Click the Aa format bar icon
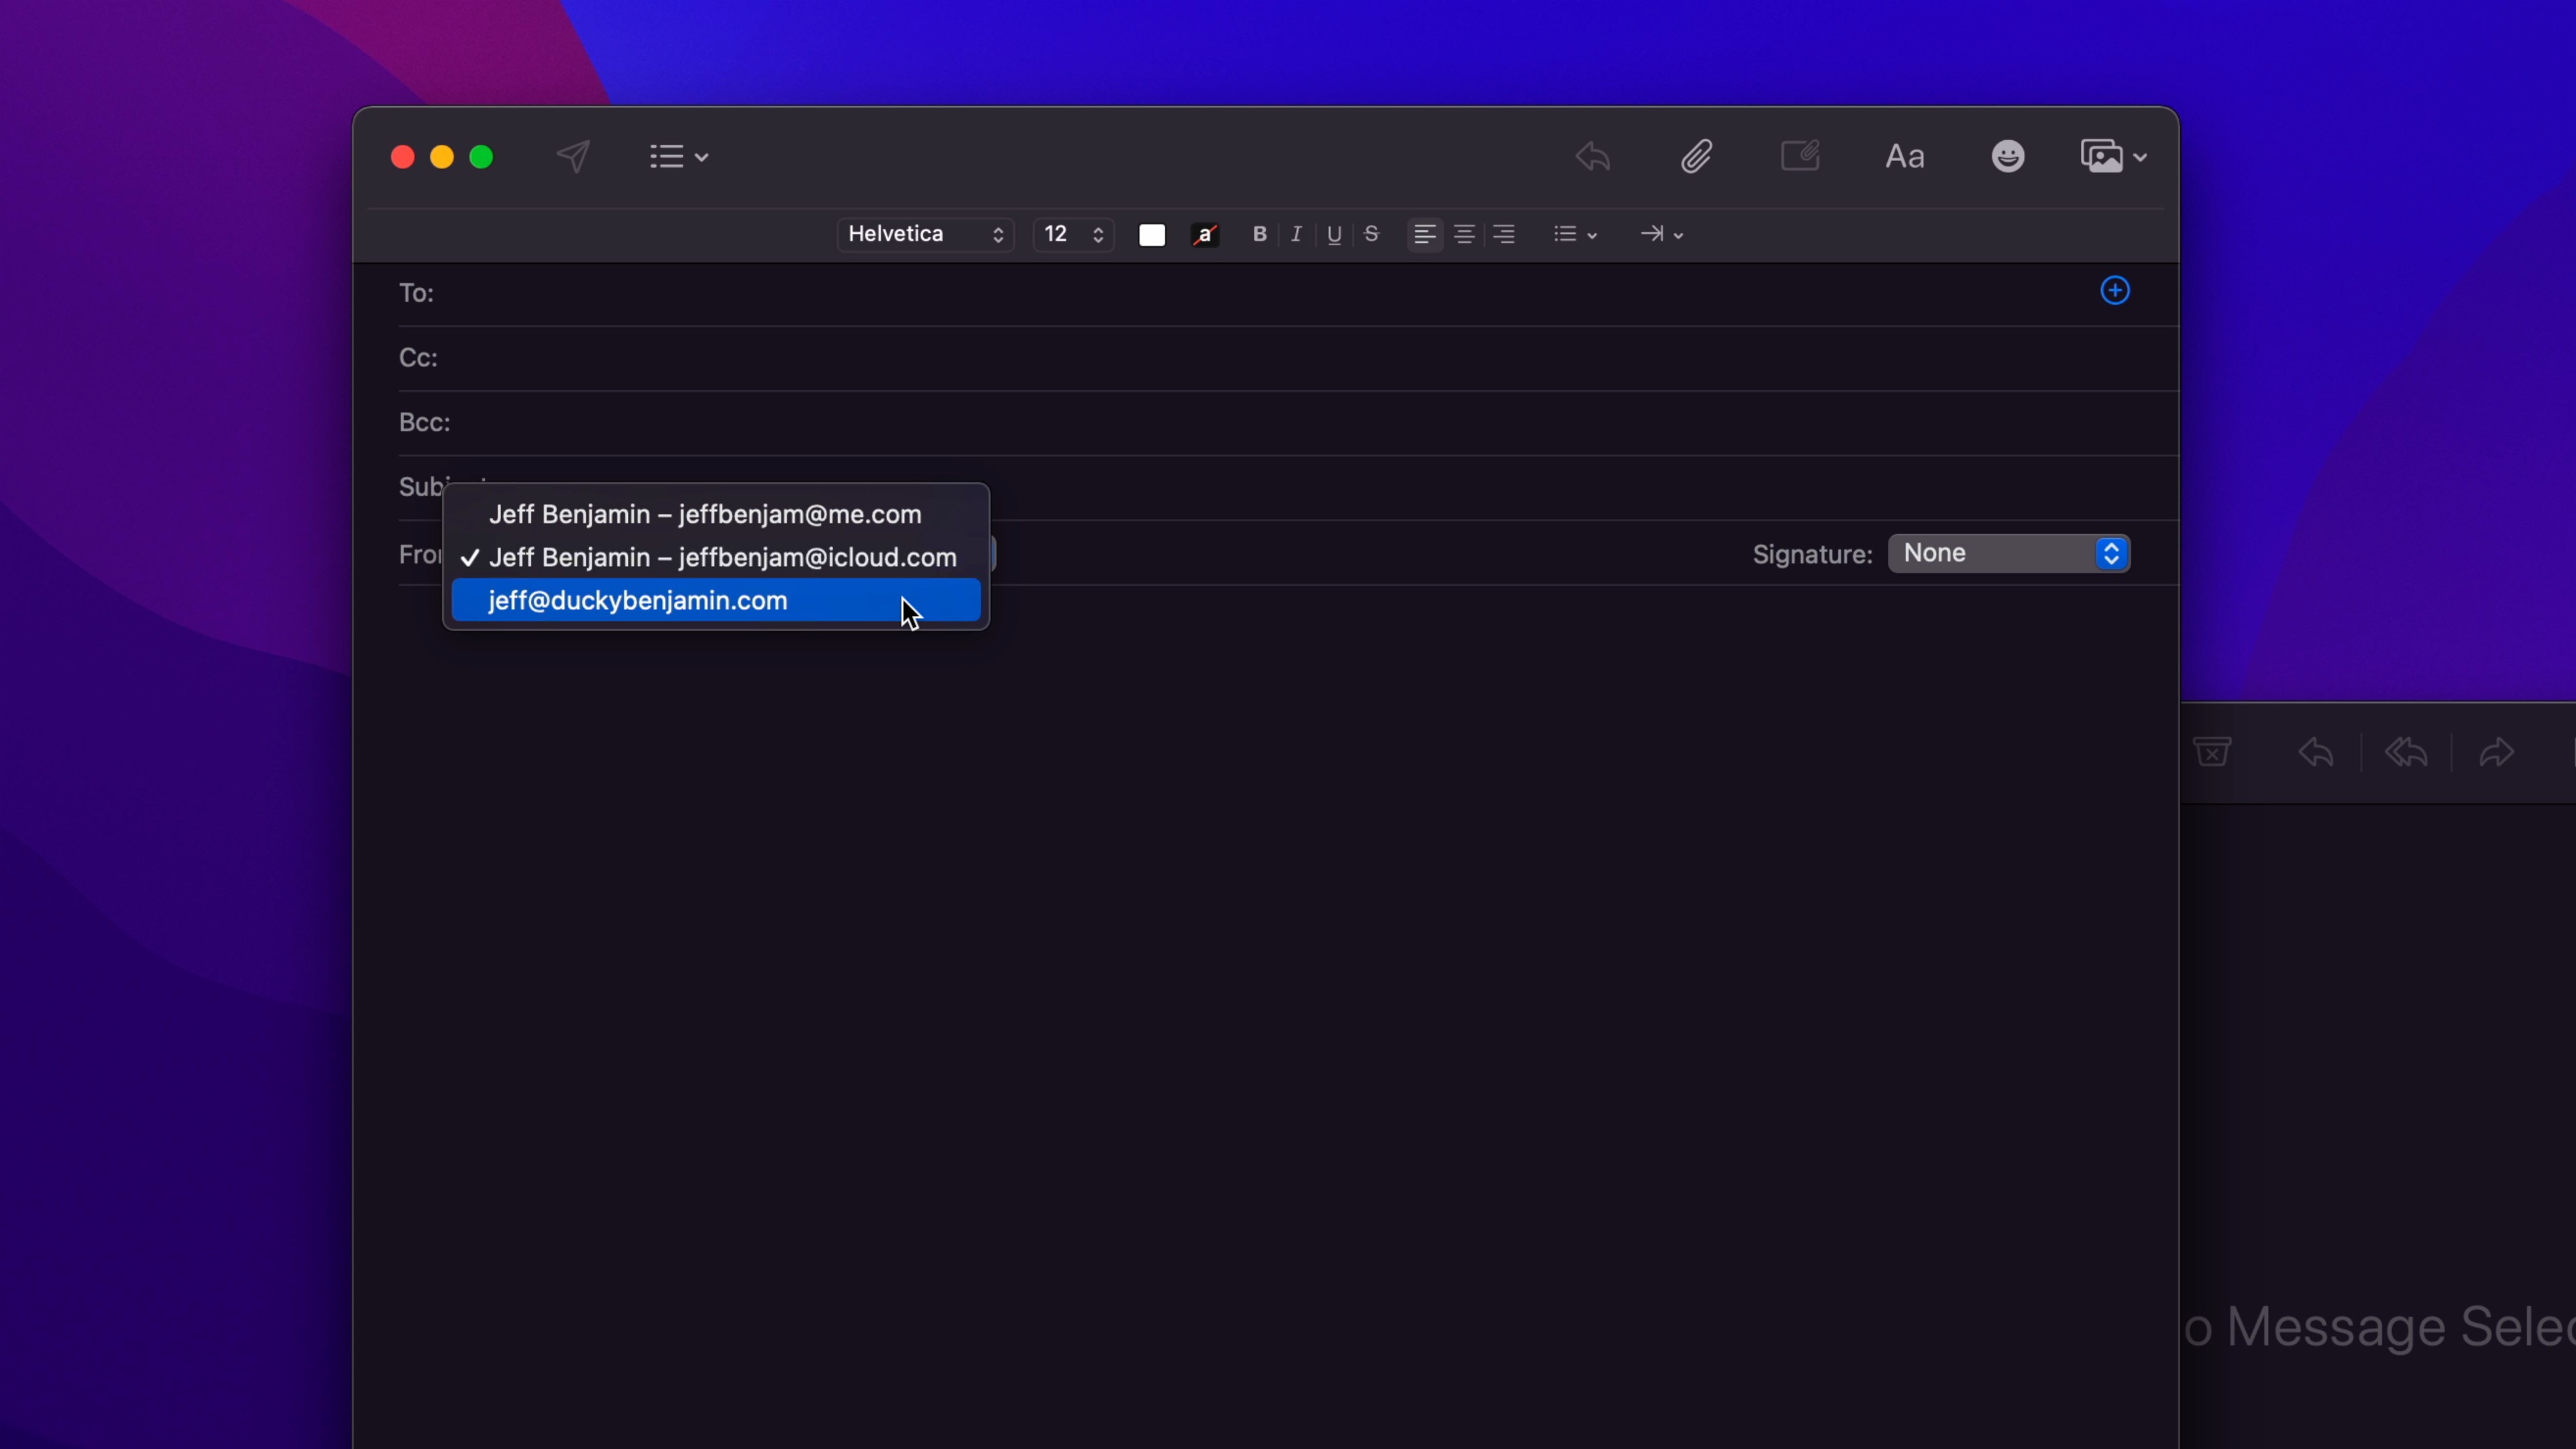Viewport: 2576px width, 1449px height. 1904,157
